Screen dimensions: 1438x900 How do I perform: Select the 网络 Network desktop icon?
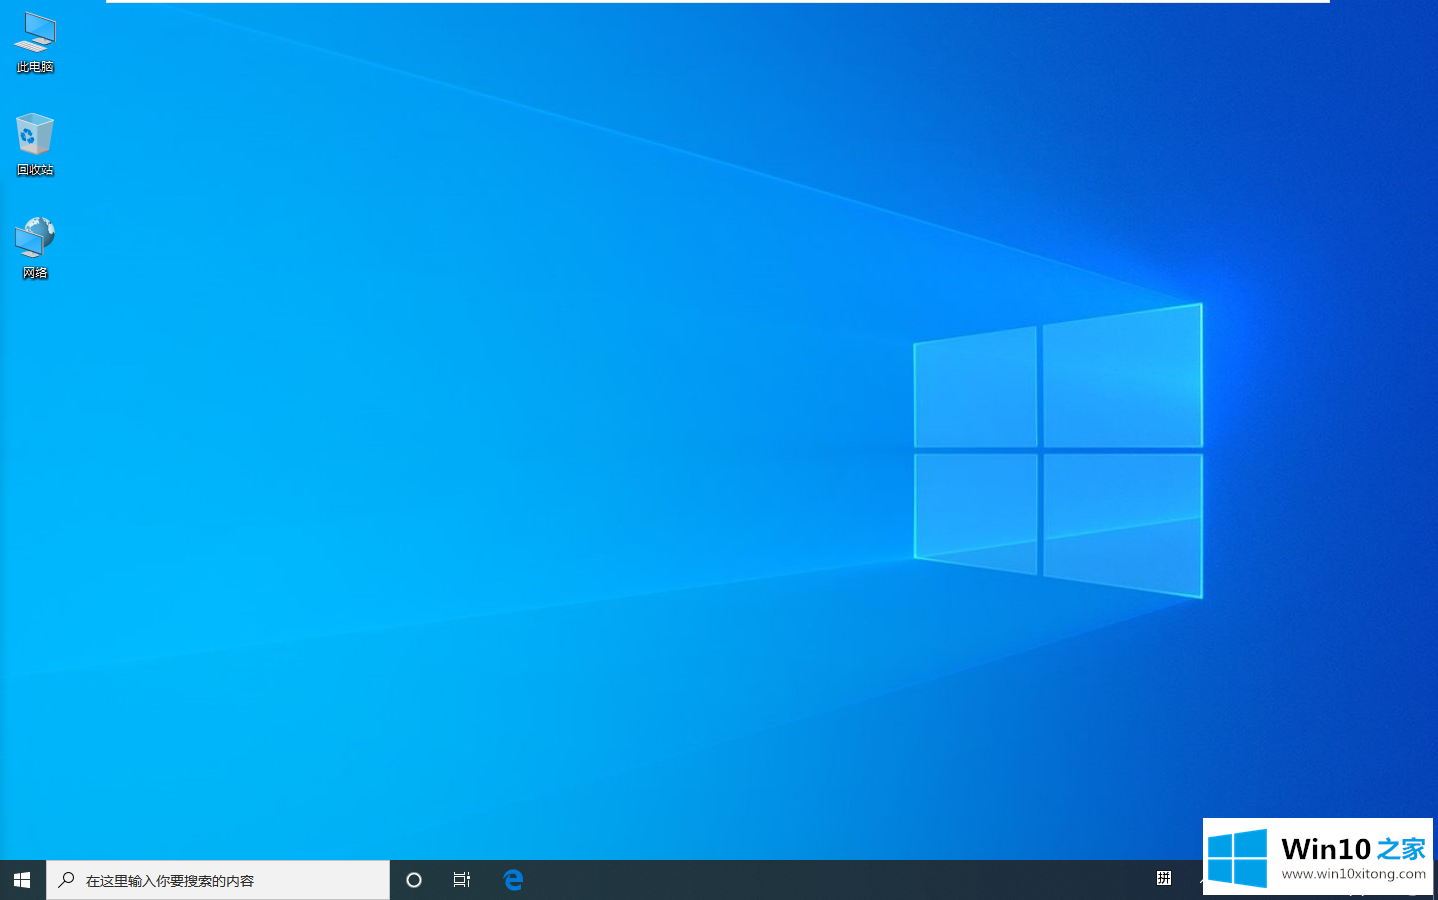click(35, 238)
